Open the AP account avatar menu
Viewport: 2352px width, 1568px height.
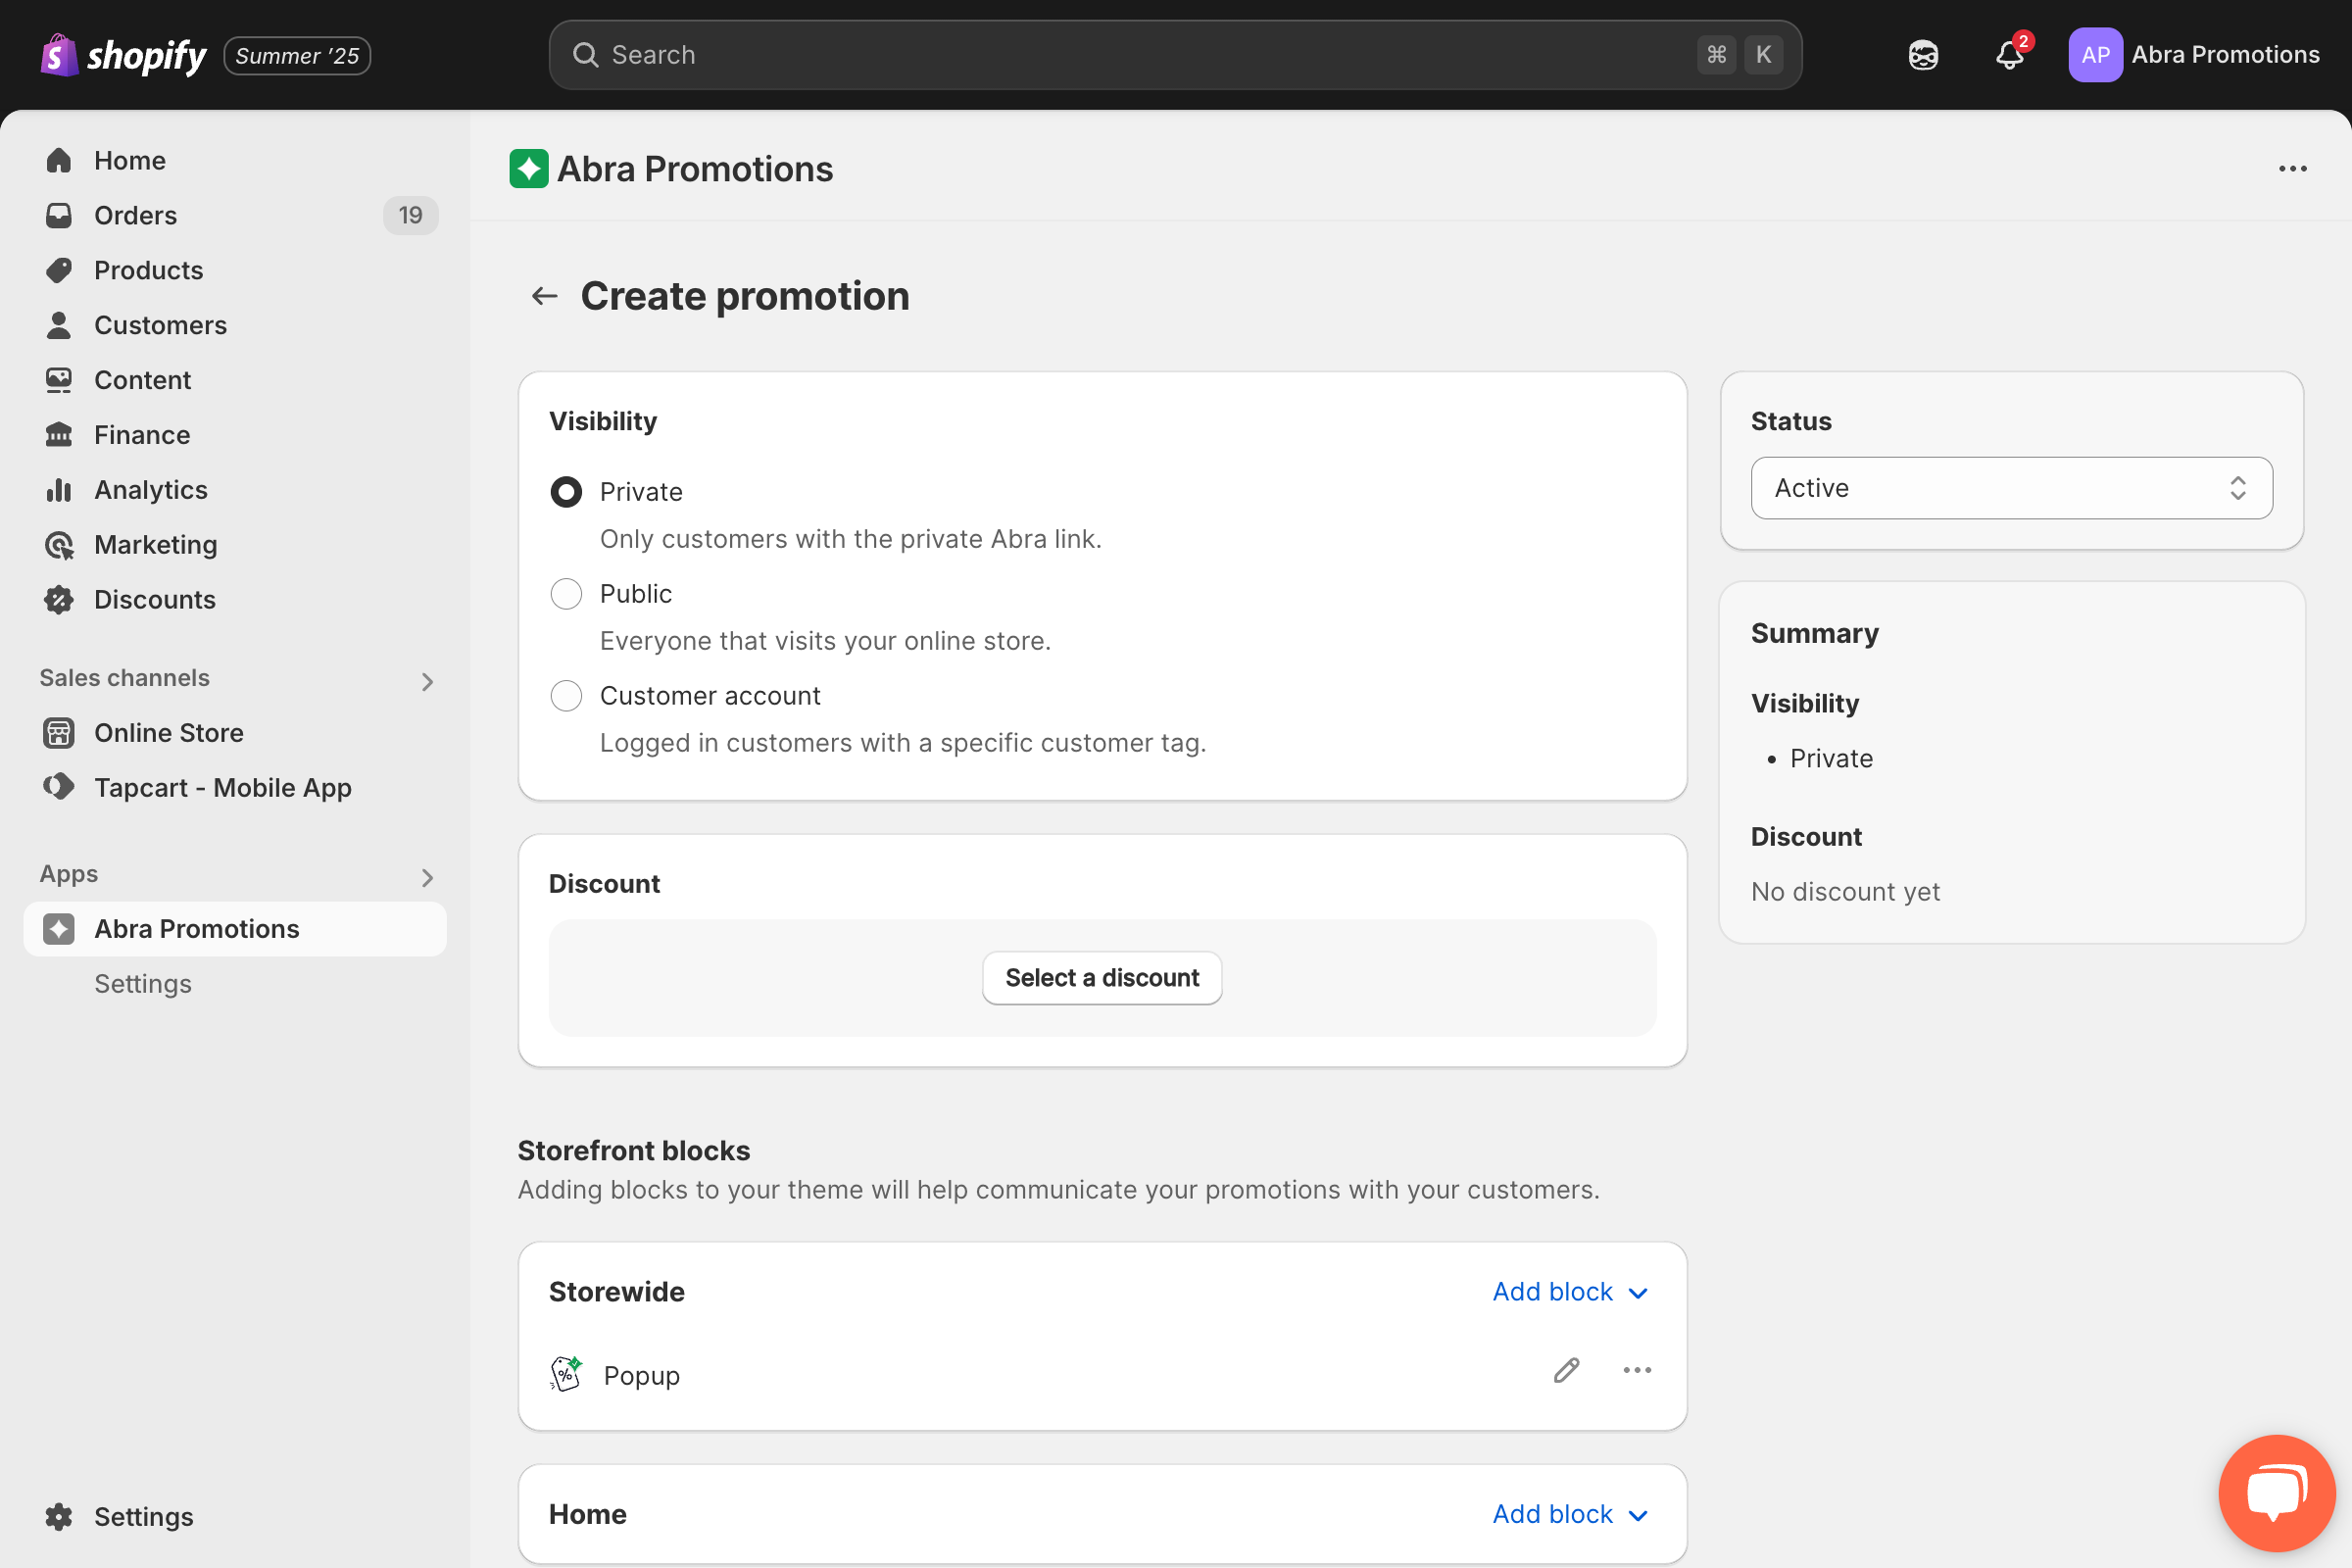pyautogui.click(x=2095, y=55)
